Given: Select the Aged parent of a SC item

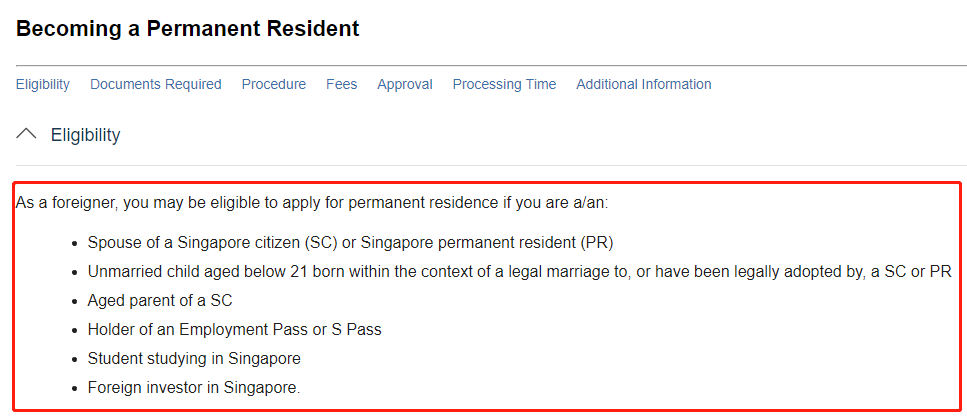Looking at the screenshot, I should (160, 300).
